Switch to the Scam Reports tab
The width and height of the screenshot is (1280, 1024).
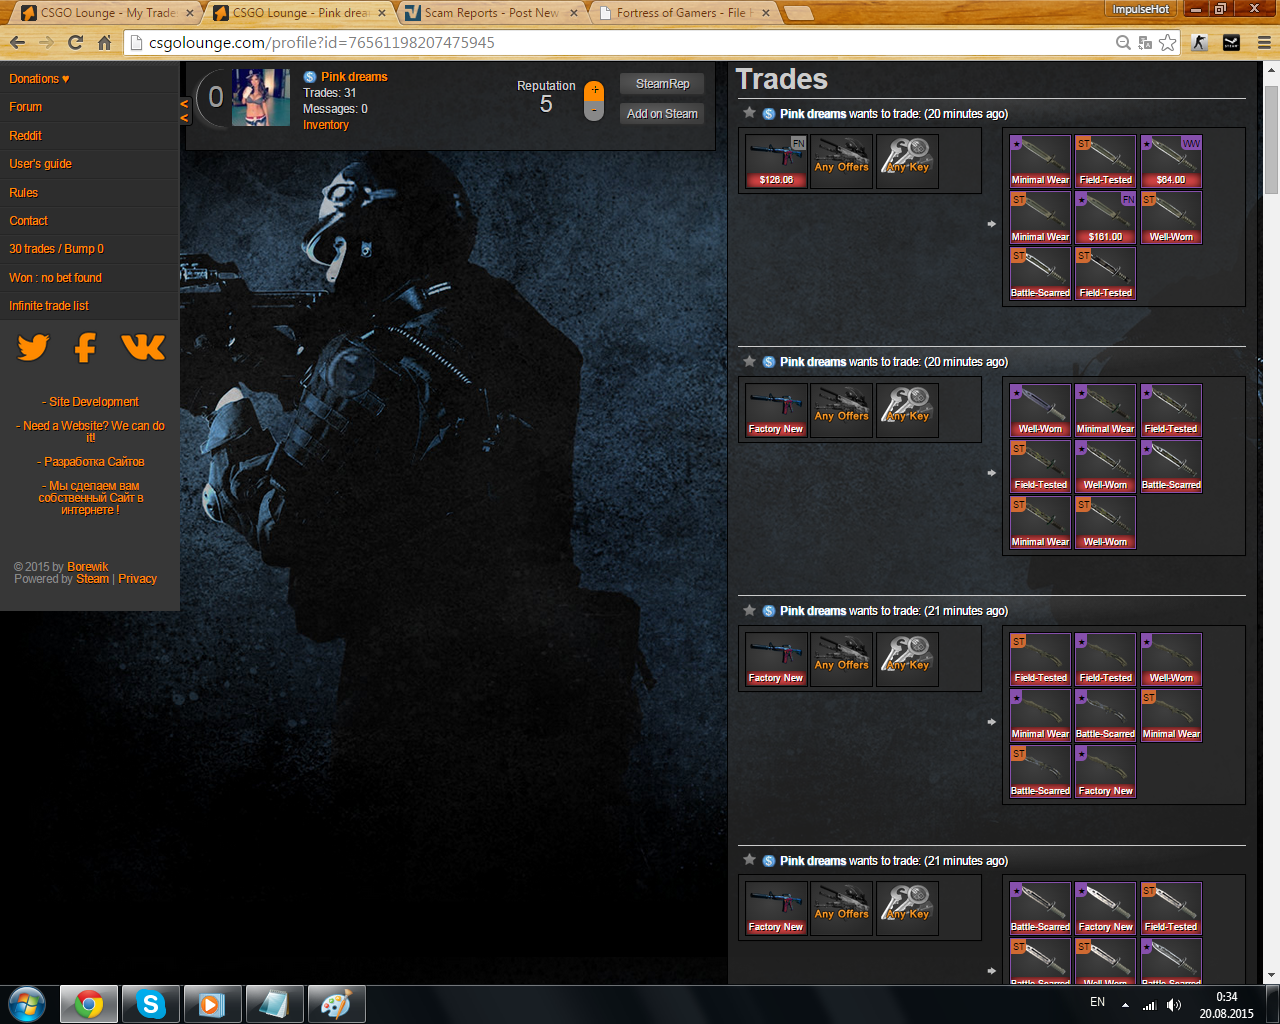490,13
